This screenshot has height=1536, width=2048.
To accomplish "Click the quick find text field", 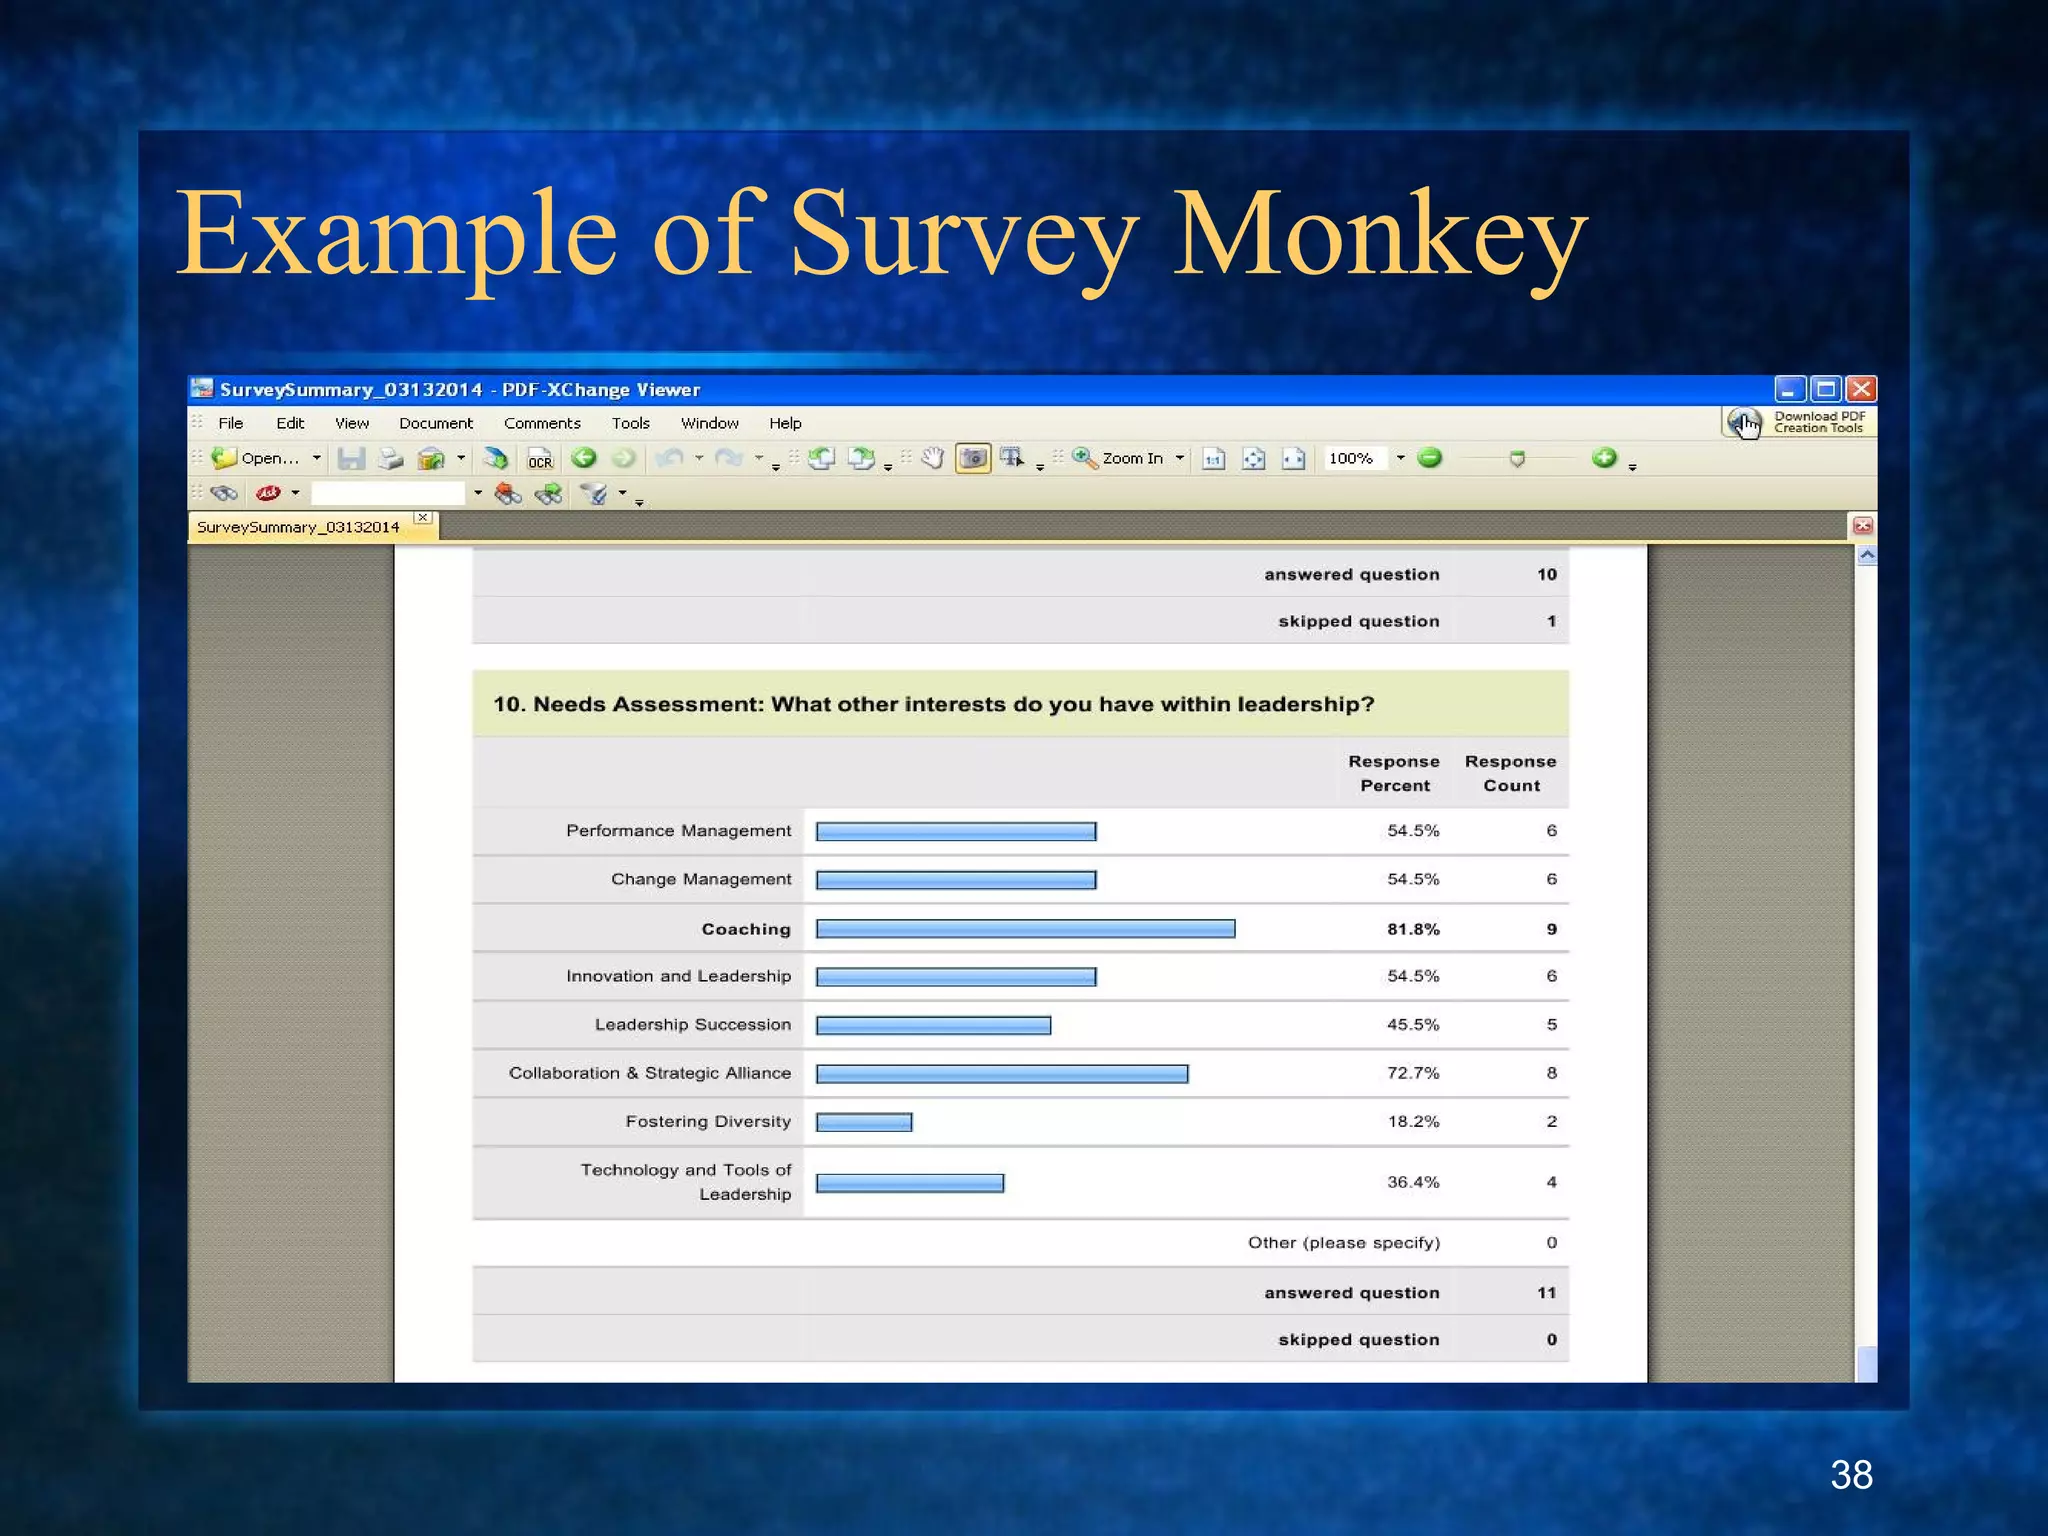I will [x=388, y=493].
